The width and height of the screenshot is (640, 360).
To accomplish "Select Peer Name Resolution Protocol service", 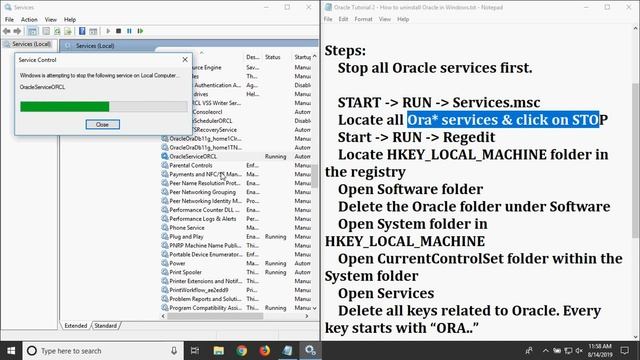I will pyautogui.click(x=236, y=183).
